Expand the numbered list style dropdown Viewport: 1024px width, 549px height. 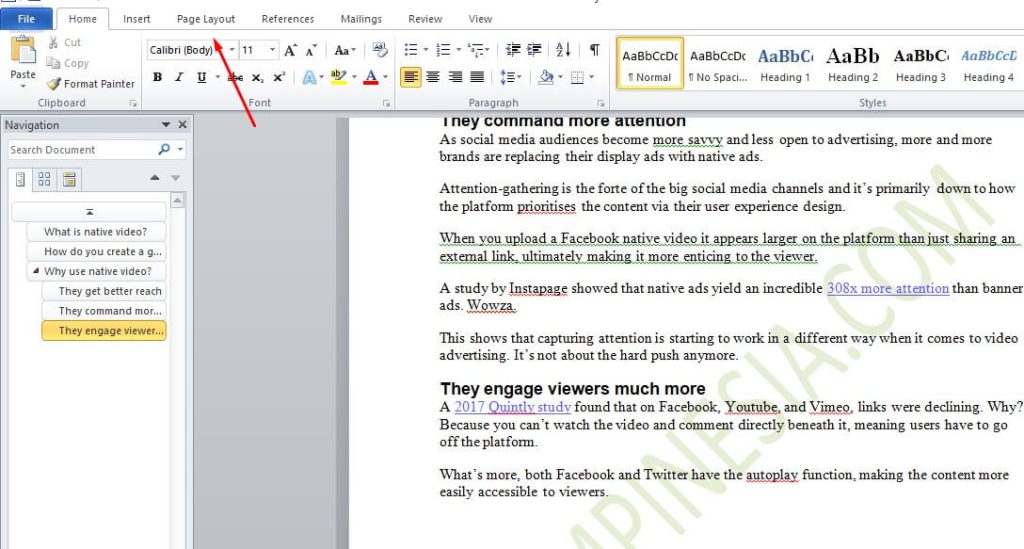458,50
